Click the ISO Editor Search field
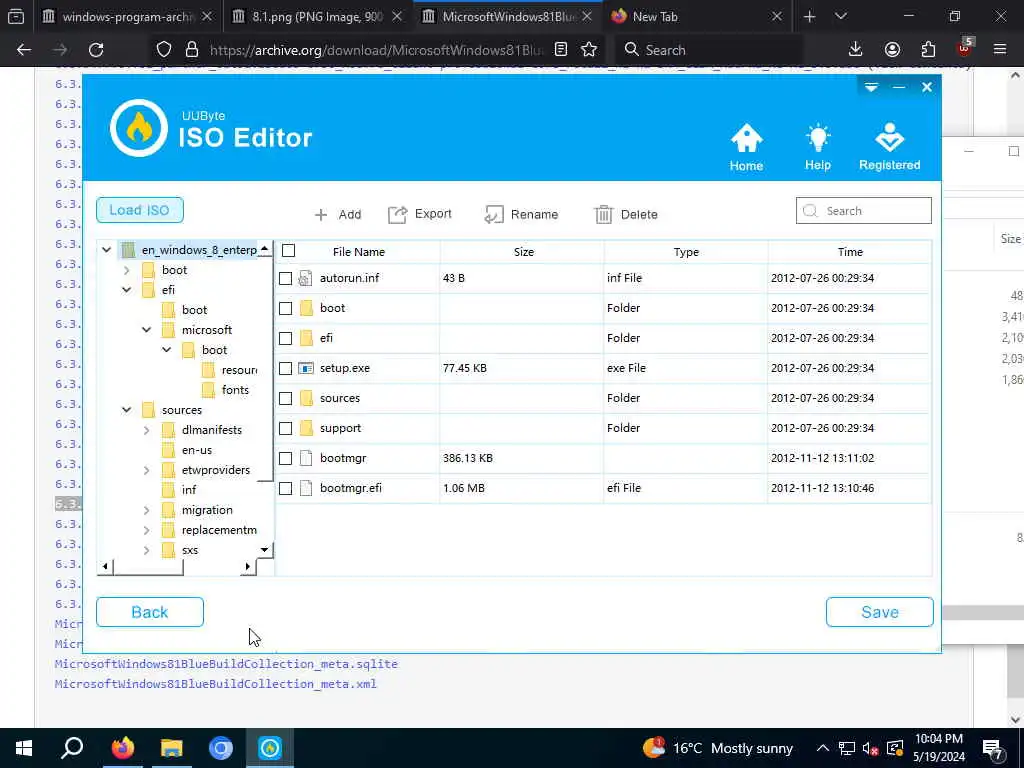 [x=863, y=211]
